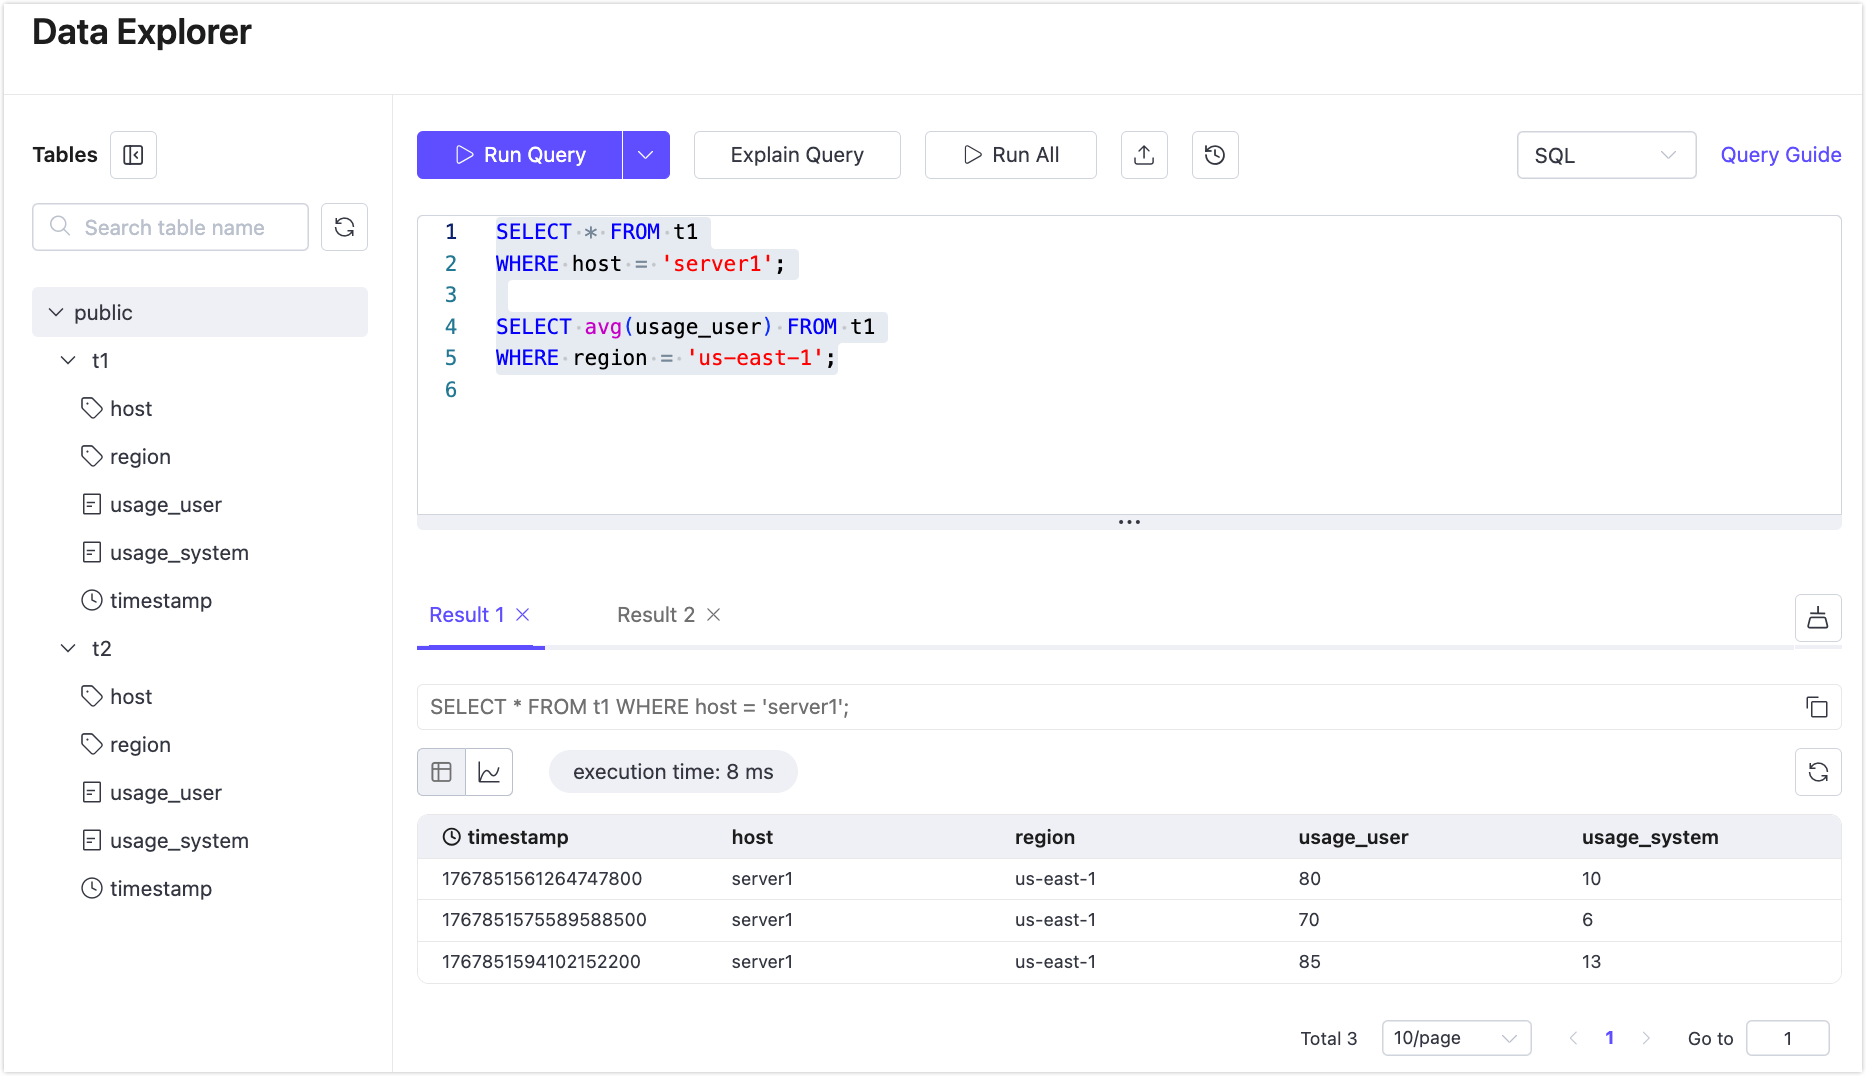The height and width of the screenshot is (1076, 1866).
Task: Select the timestamp field under table t2
Action: coord(161,888)
